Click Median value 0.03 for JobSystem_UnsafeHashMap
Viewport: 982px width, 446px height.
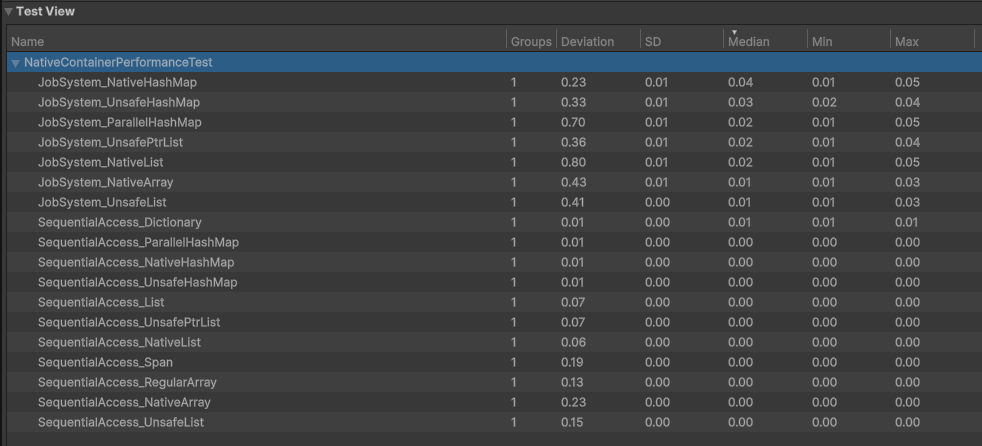(x=740, y=102)
